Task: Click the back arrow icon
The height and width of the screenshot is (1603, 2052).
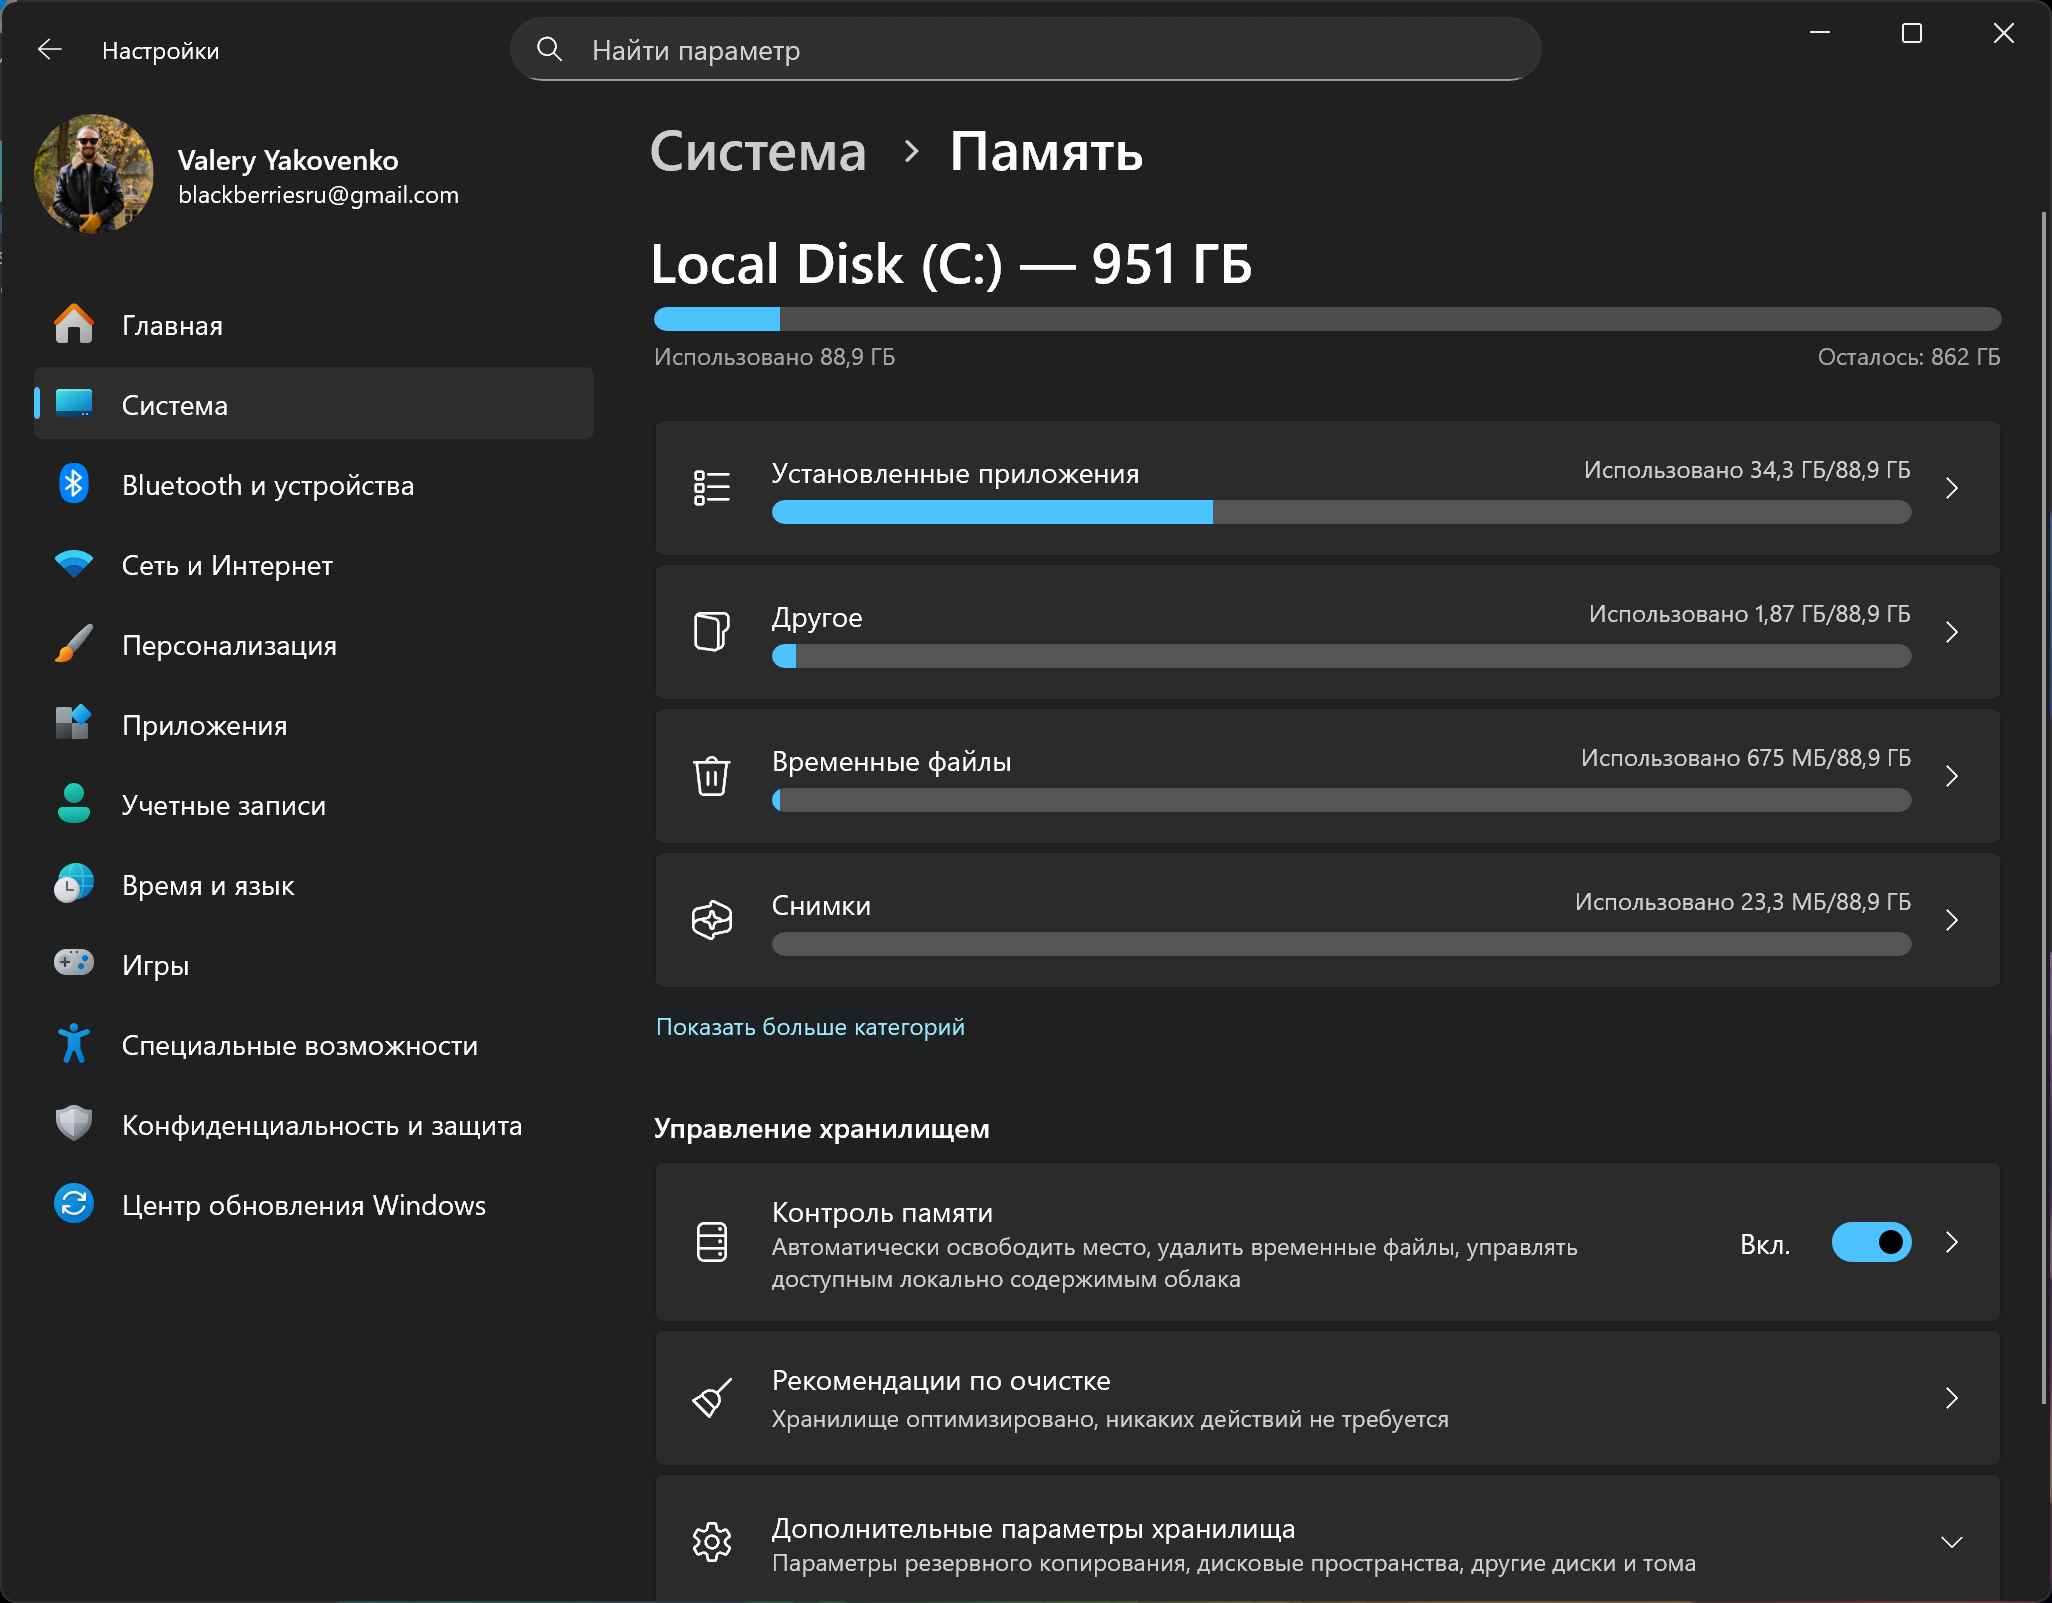Action: click(x=50, y=50)
